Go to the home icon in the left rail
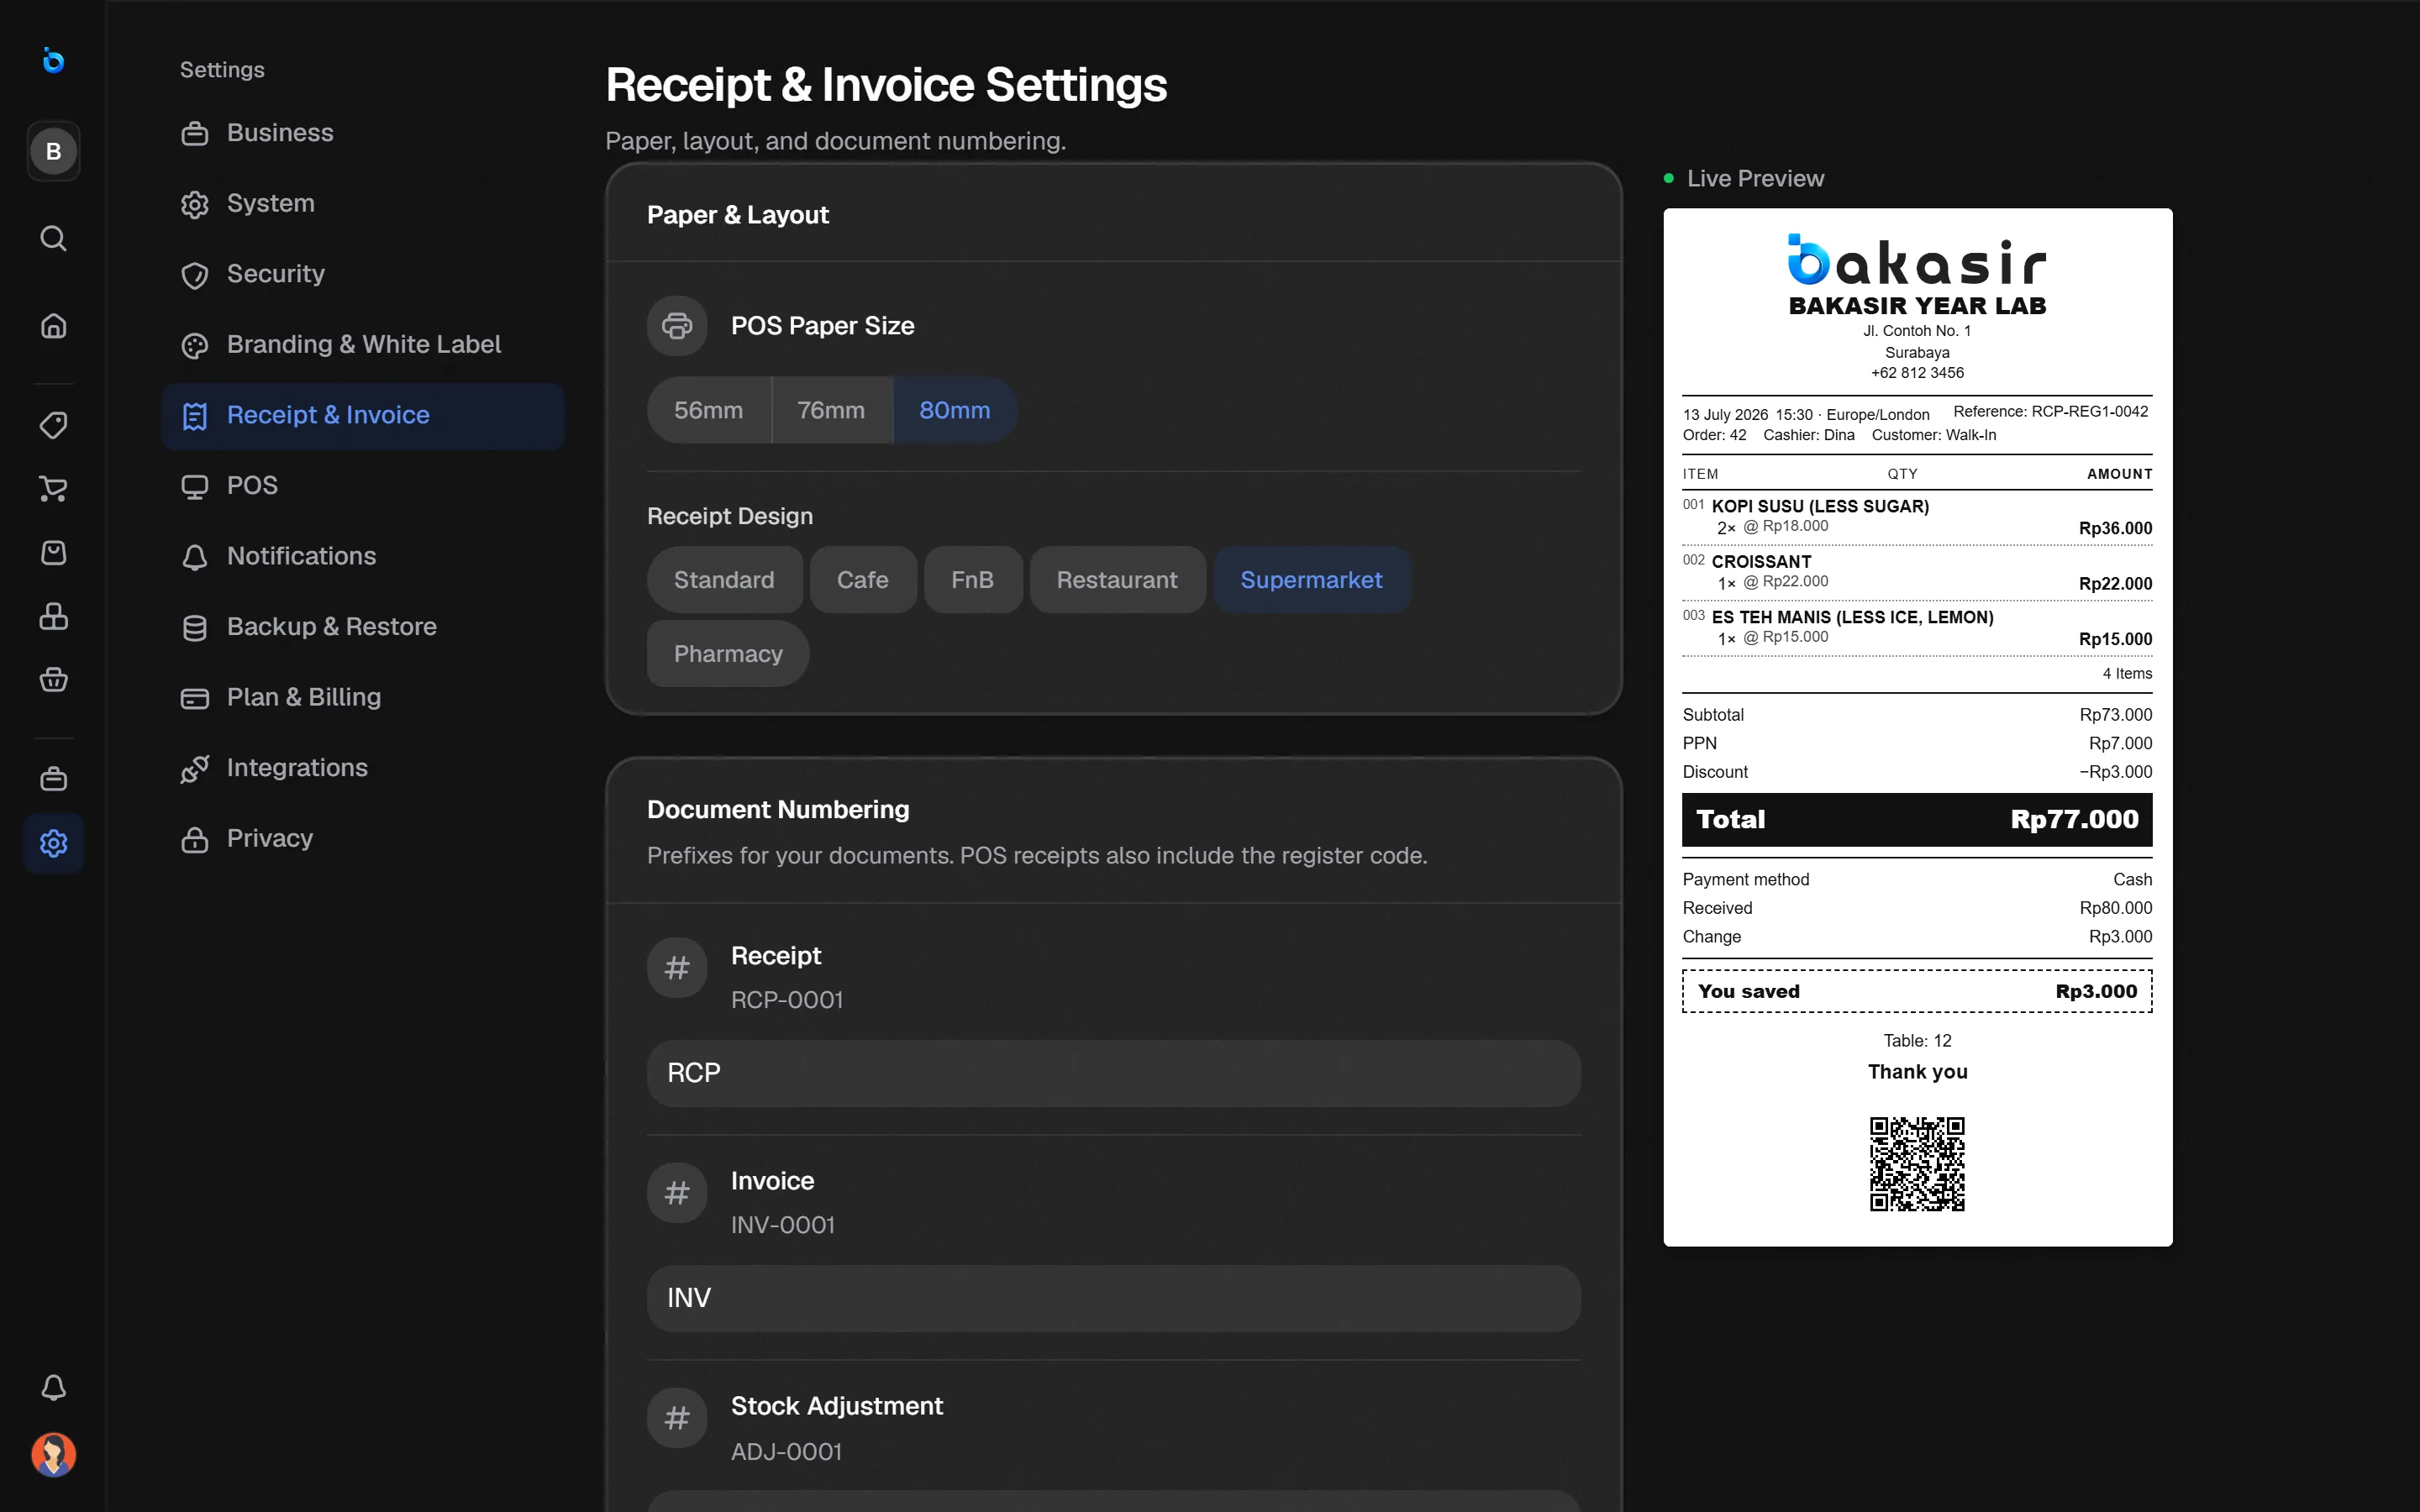The width and height of the screenshot is (2420, 1512). [53, 326]
